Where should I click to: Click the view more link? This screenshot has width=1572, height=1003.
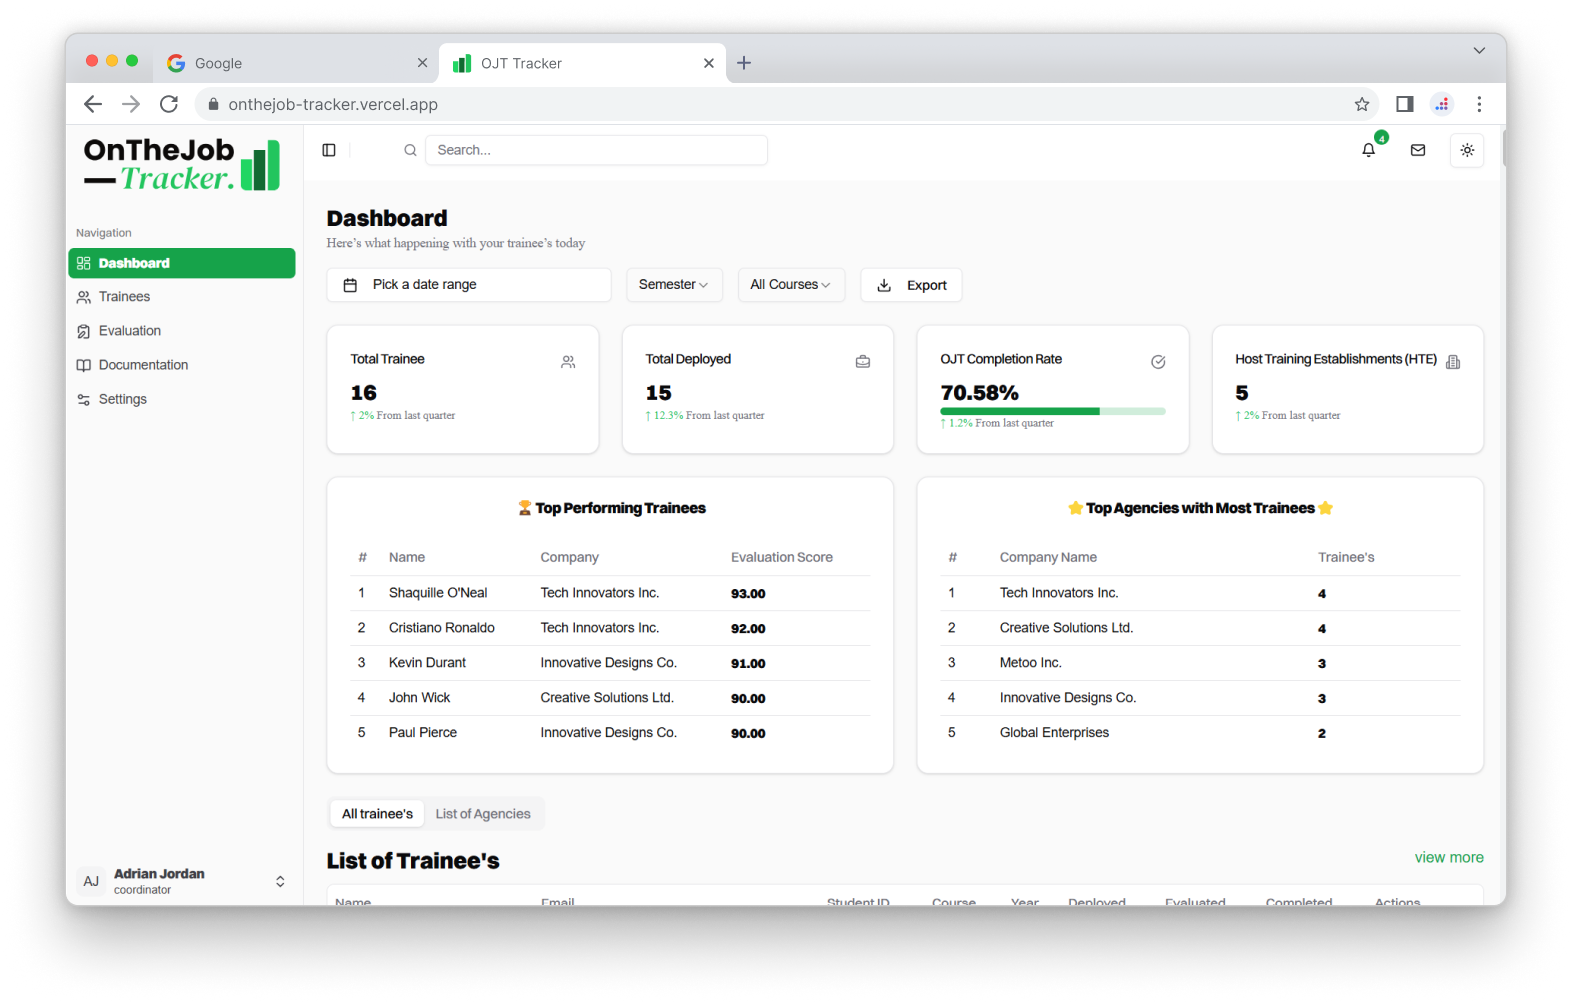tap(1448, 858)
